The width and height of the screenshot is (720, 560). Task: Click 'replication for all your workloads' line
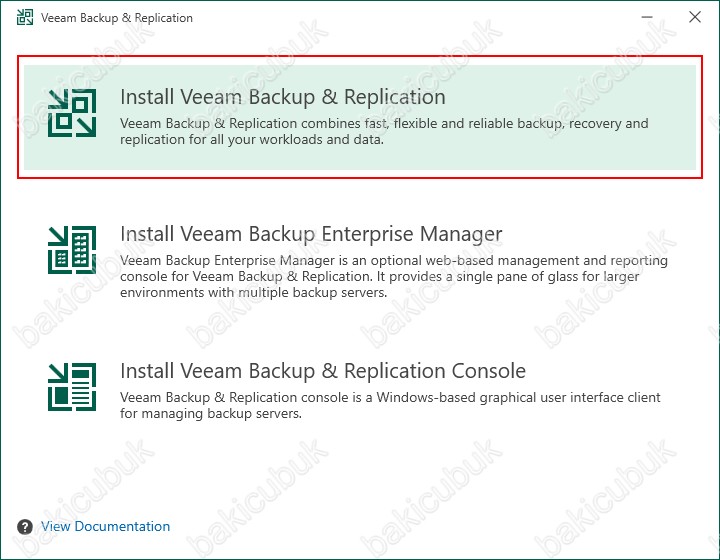[252, 139]
